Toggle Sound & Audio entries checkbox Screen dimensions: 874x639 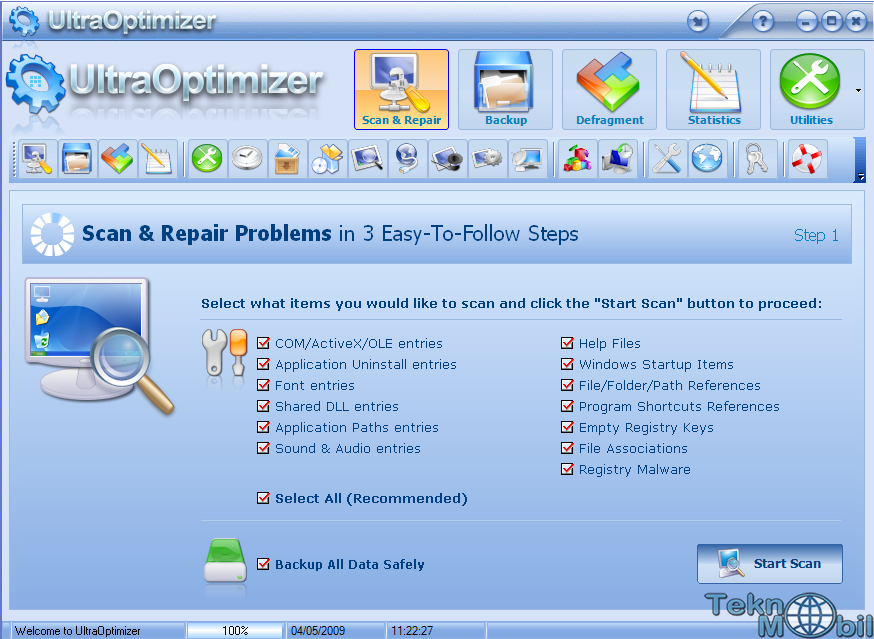point(263,448)
